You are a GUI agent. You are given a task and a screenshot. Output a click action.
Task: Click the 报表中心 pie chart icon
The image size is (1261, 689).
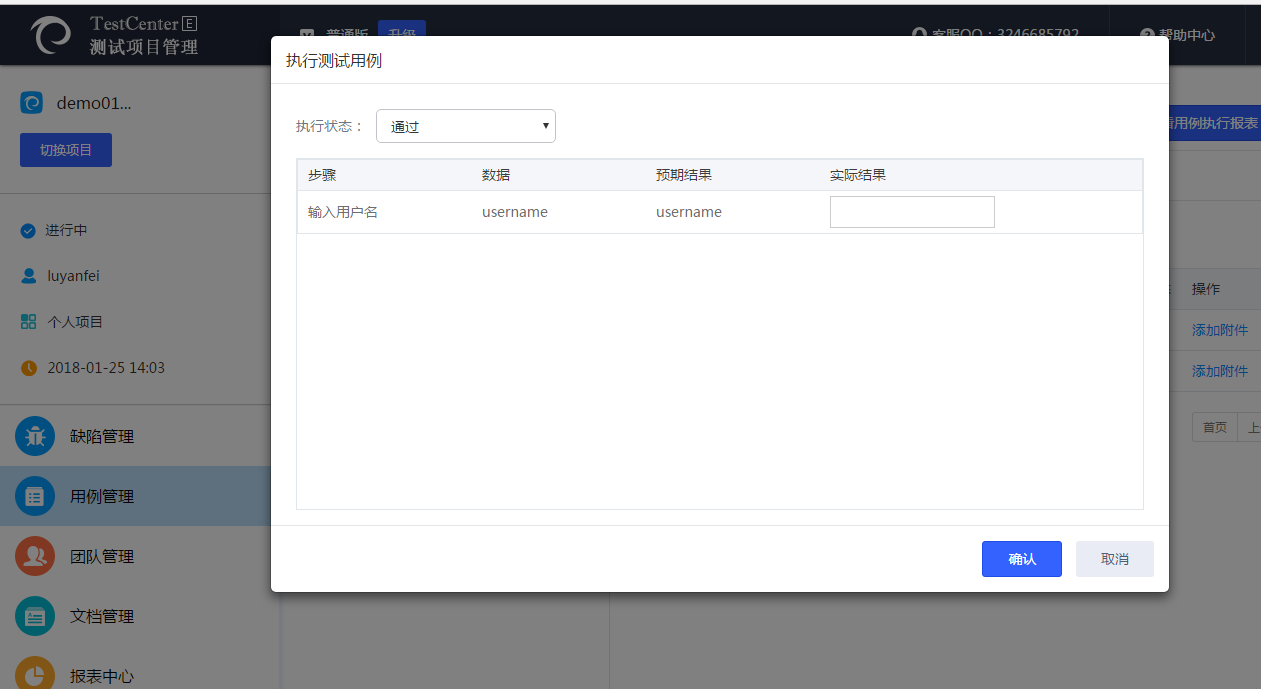coord(35,675)
